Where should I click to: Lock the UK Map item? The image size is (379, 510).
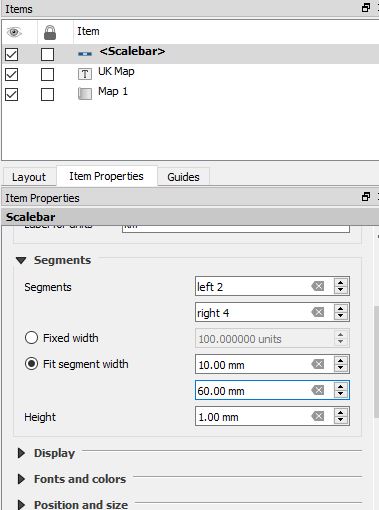[x=47, y=74]
